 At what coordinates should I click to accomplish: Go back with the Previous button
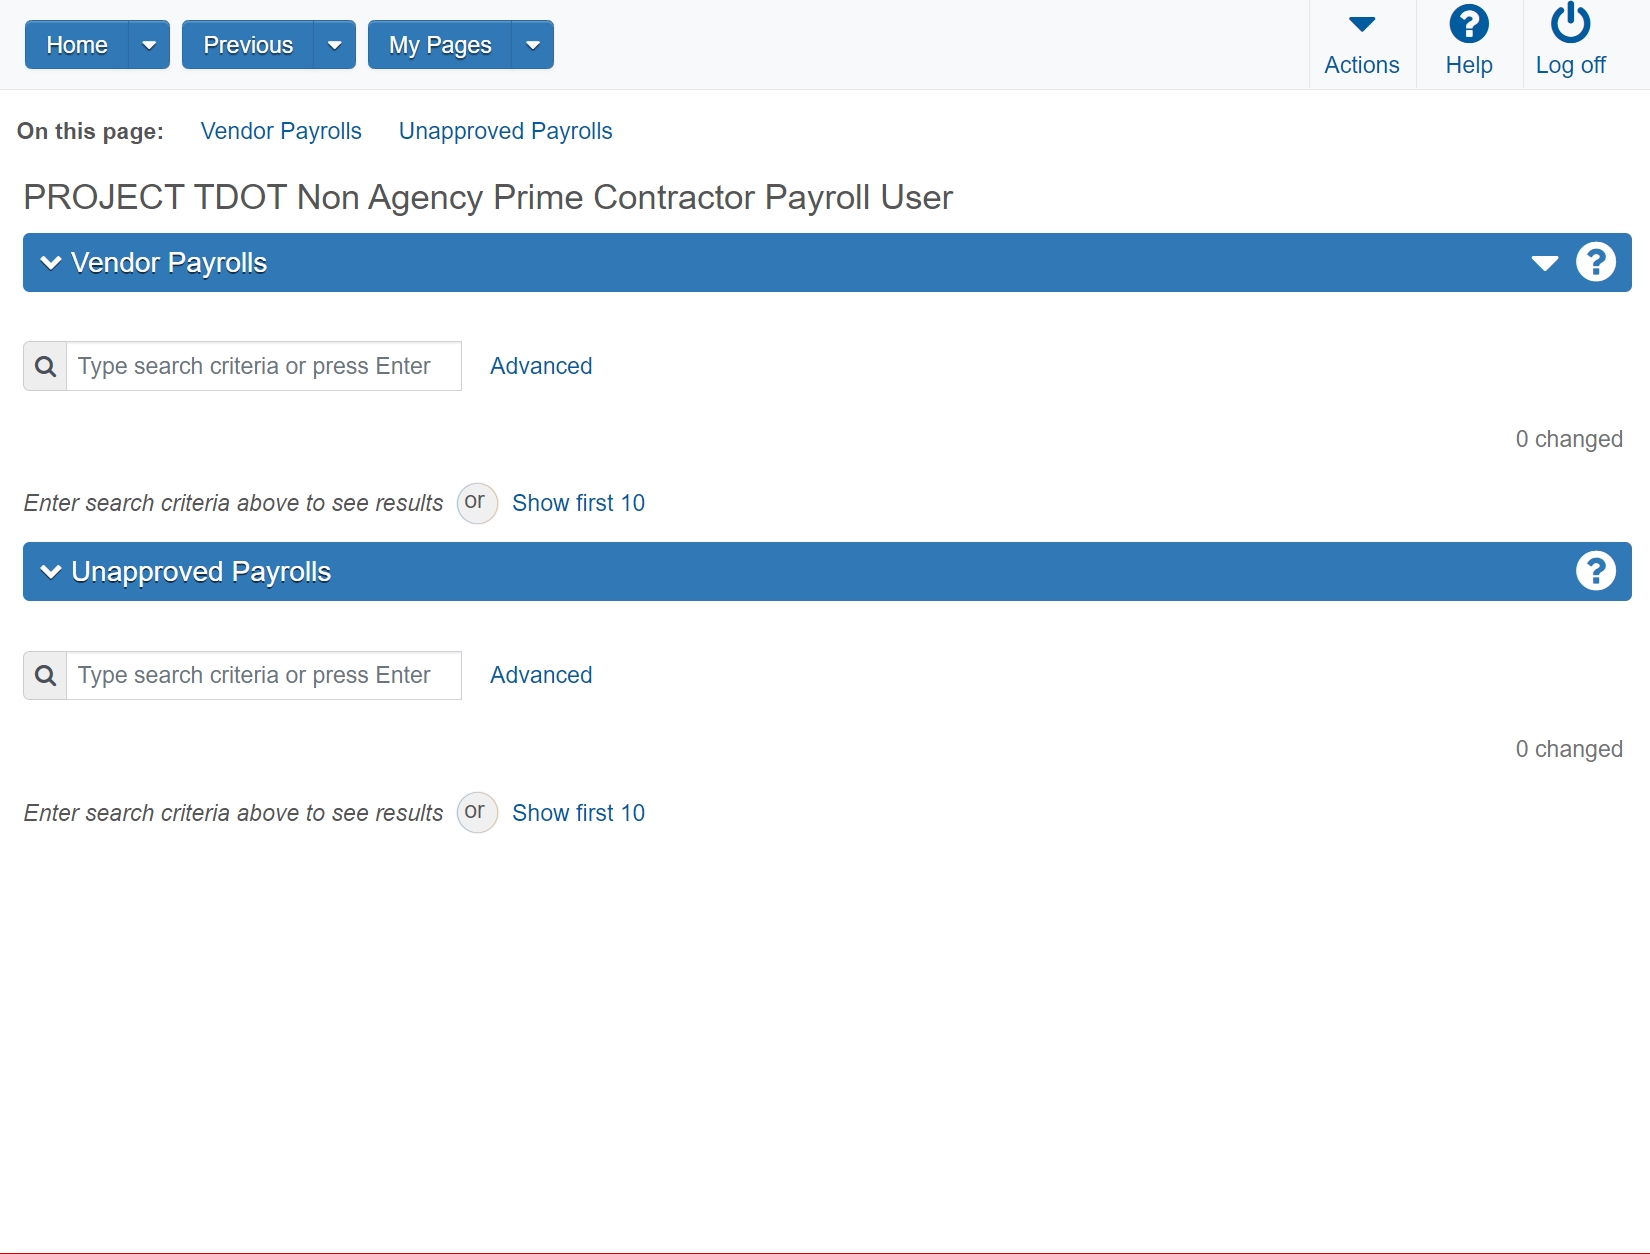coord(248,45)
